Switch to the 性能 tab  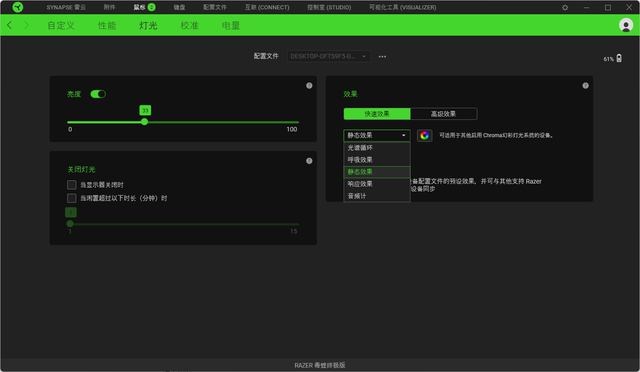click(107, 25)
